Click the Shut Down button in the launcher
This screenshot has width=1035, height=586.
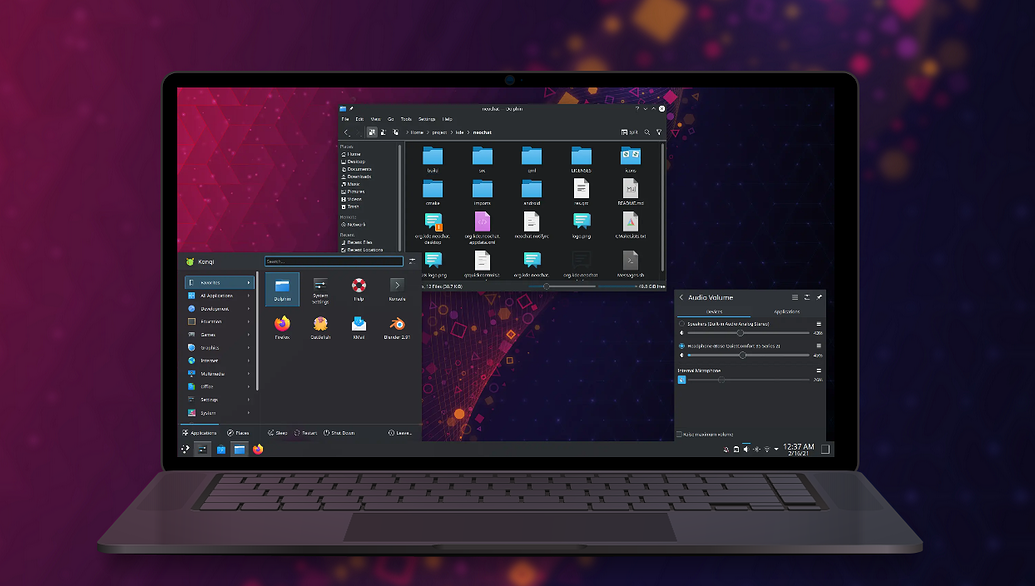[341, 432]
